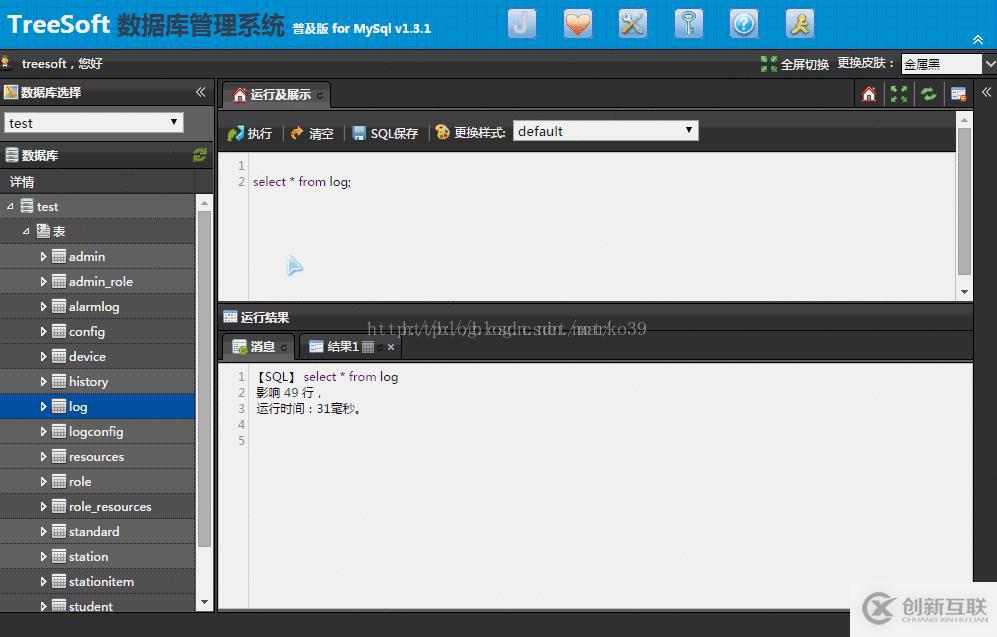Select the logconfig table
Screen dimensions: 997x637
(98, 432)
